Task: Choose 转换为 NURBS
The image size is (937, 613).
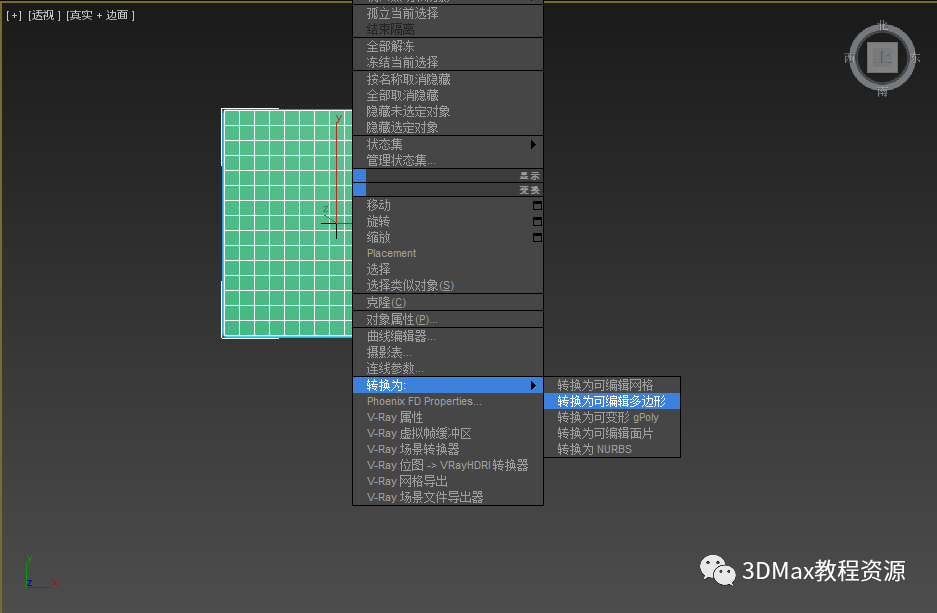Action: [x=612, y=449]
